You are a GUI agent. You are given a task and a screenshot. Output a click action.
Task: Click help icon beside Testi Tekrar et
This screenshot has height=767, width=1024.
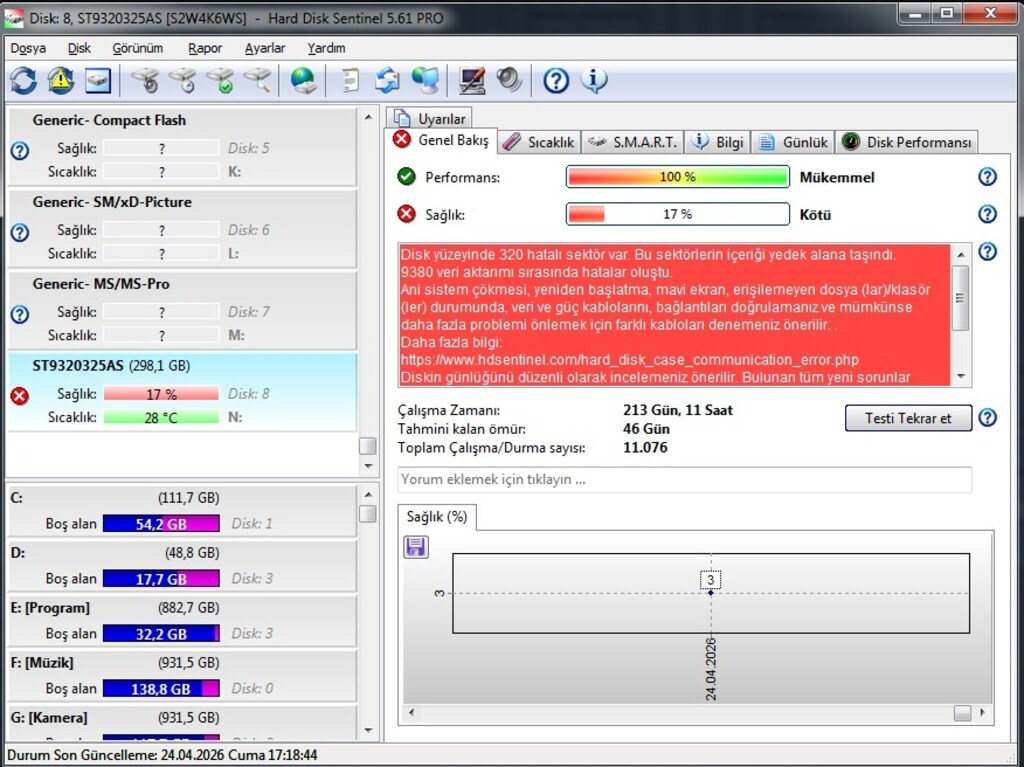pos(987,417)
